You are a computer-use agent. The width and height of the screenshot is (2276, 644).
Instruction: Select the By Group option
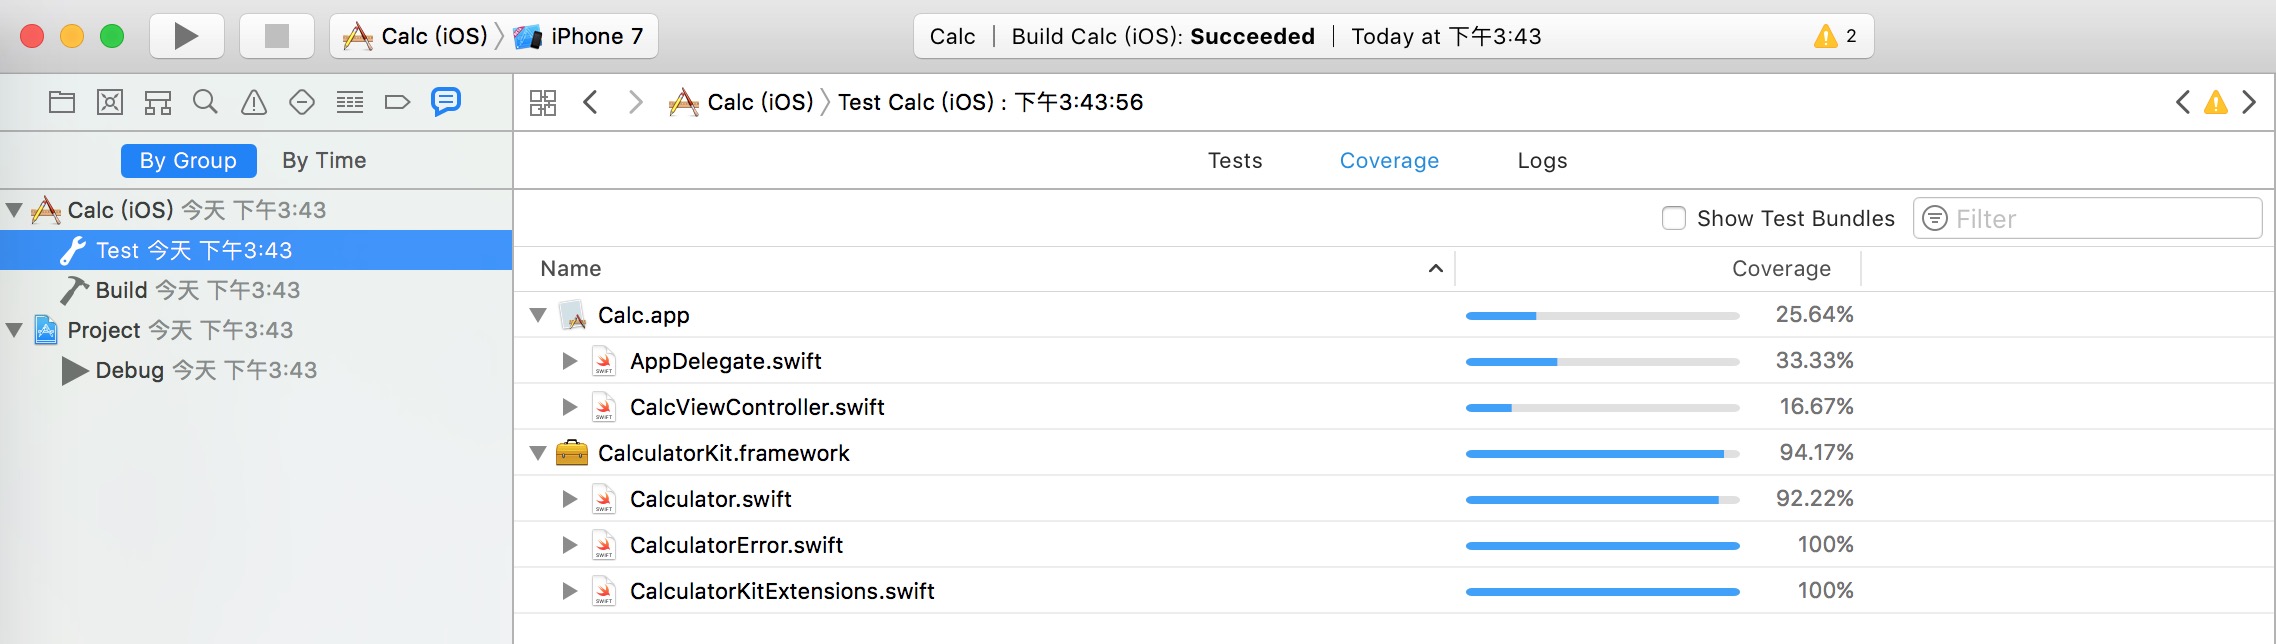188,161
